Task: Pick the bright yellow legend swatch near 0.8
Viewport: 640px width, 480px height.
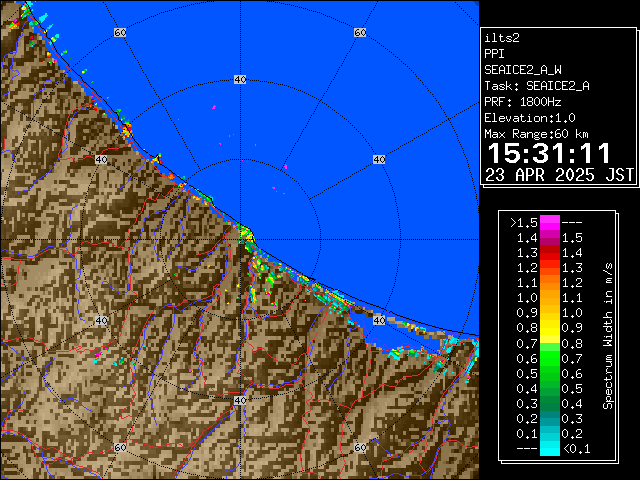Action: coord(550,329)
